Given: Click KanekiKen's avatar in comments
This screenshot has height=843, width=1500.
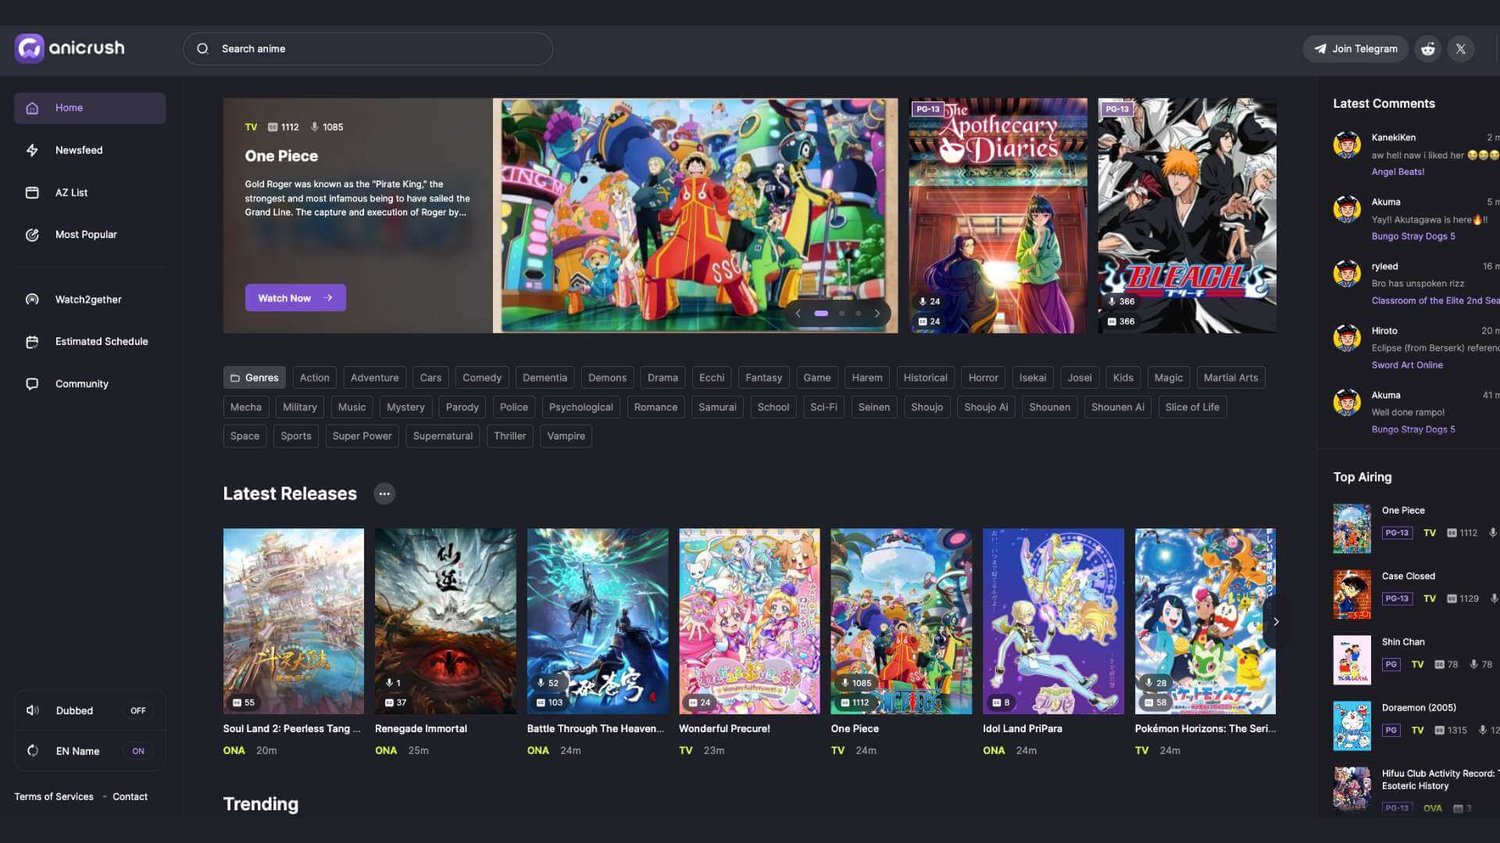Looking at the screenshot, I should 1347,145.
